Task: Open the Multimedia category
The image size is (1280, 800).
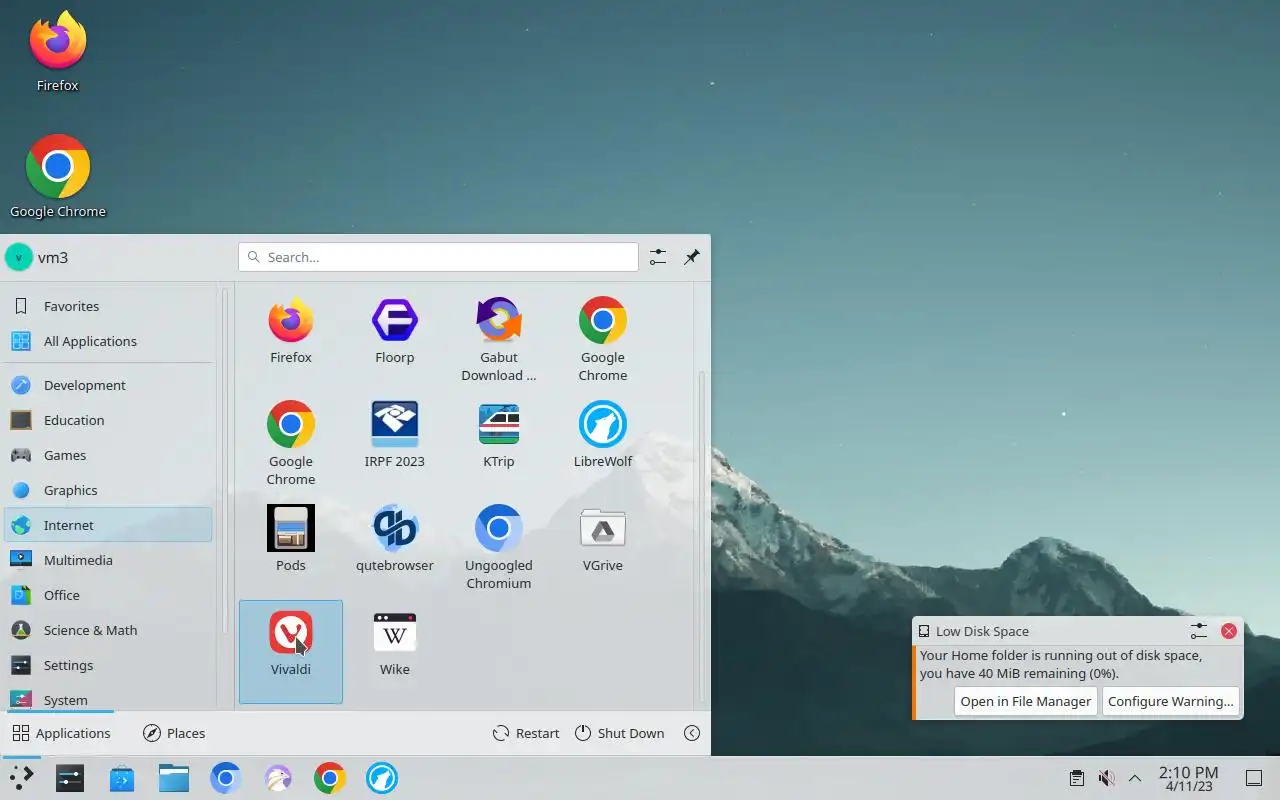Action: tap(108, 560)
